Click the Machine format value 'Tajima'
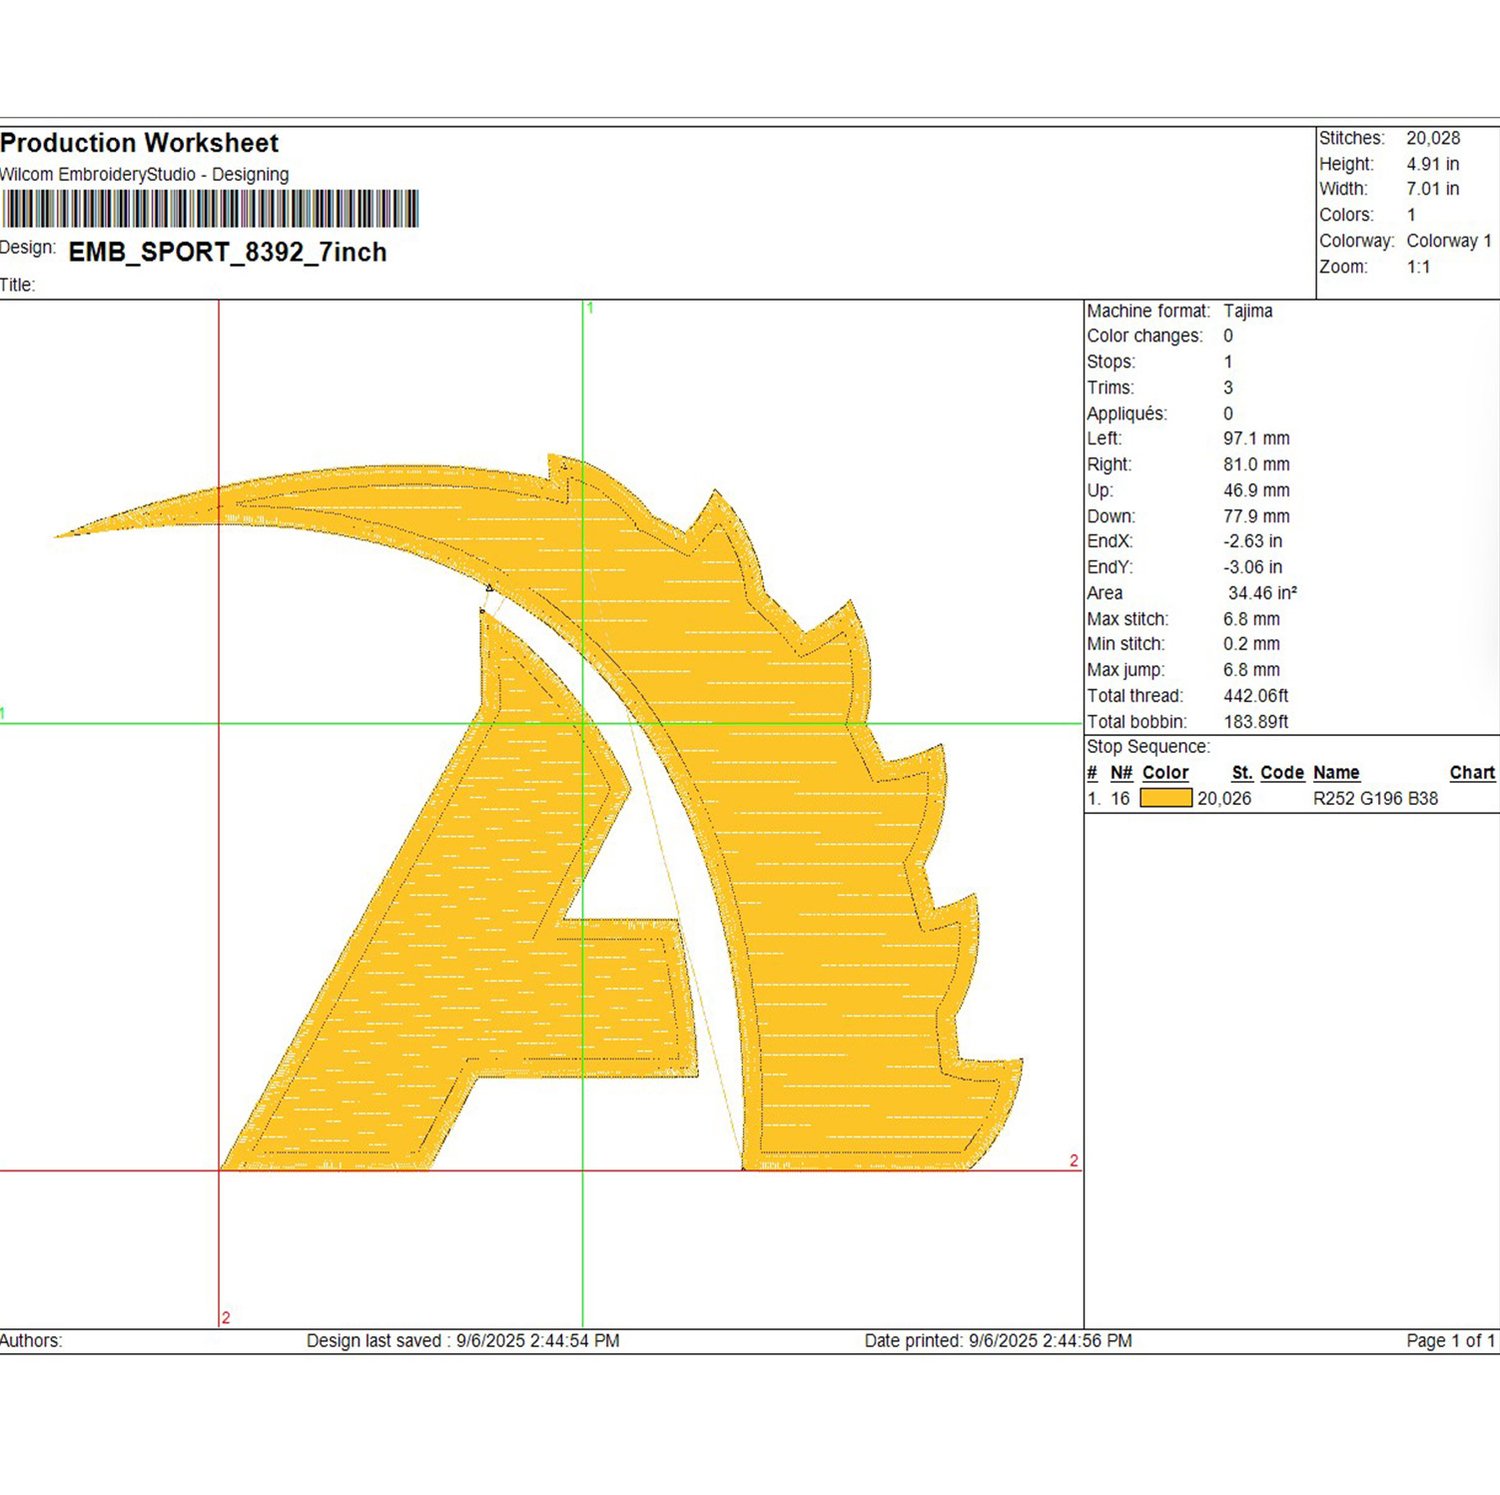The height and width of the screenshot is (1495, 1500). [1248, 311]
